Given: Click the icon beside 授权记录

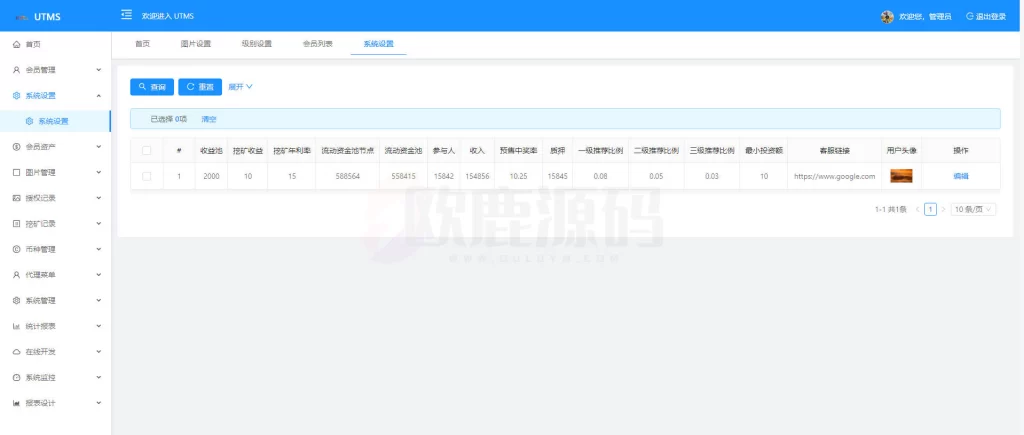Looking at the screenshot, I should 16,198.
